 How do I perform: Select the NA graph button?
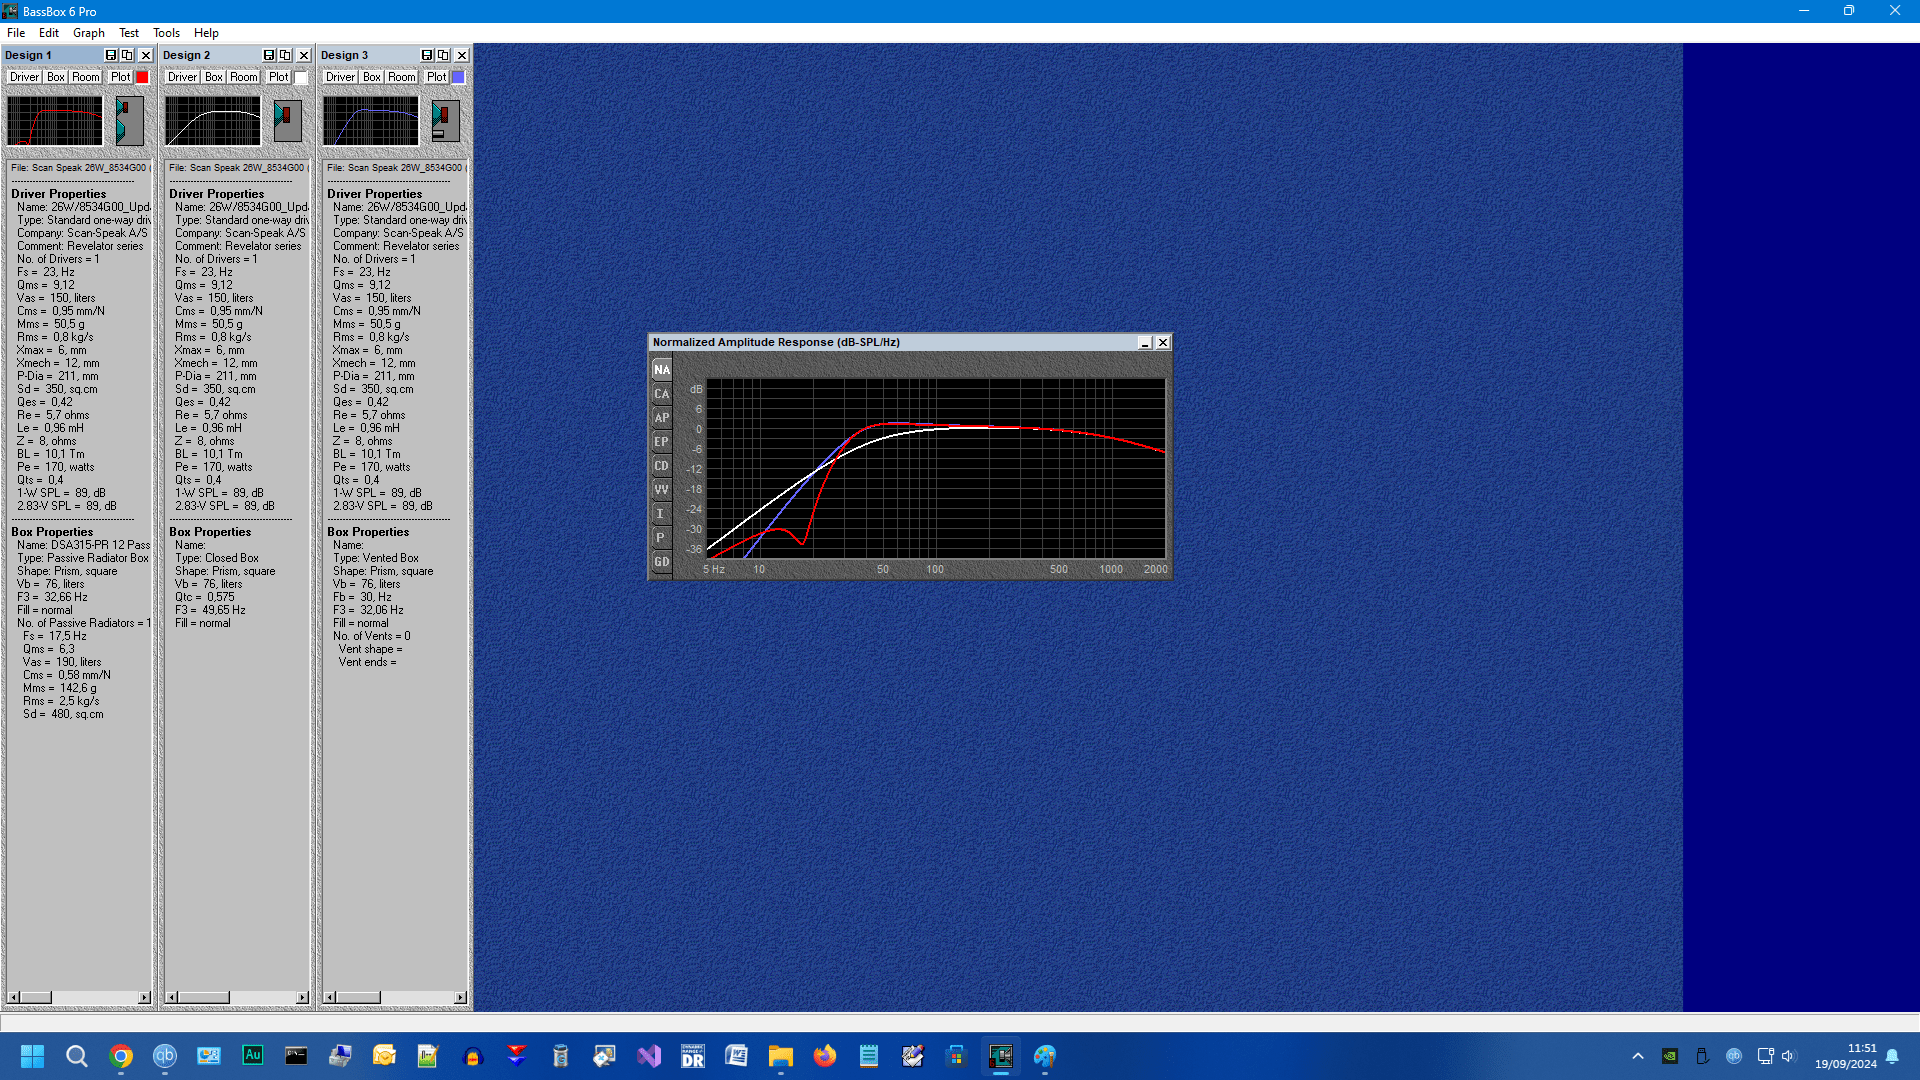[661, 369]
